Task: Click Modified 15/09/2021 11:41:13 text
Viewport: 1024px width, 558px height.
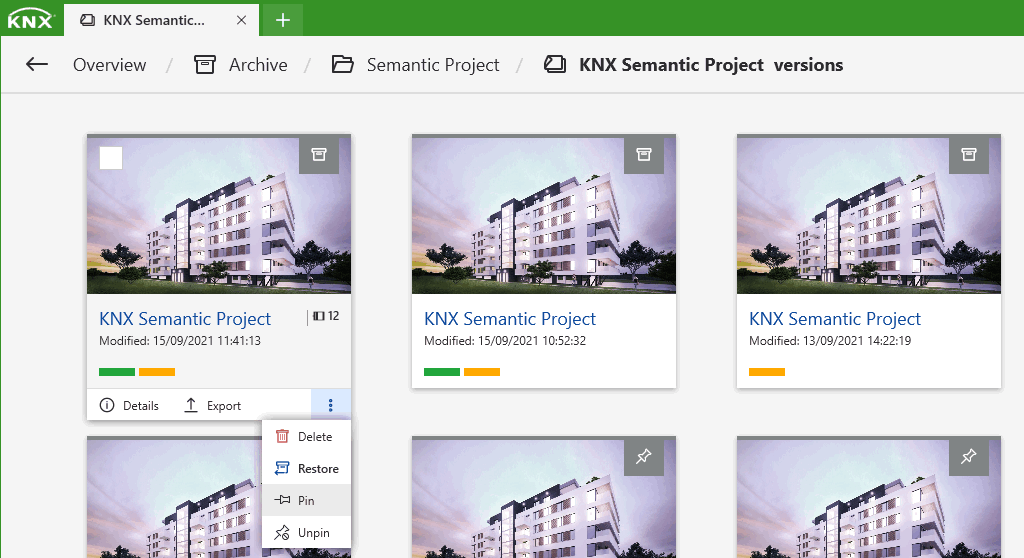Action: pyautogui.click(x=180, y=340)
